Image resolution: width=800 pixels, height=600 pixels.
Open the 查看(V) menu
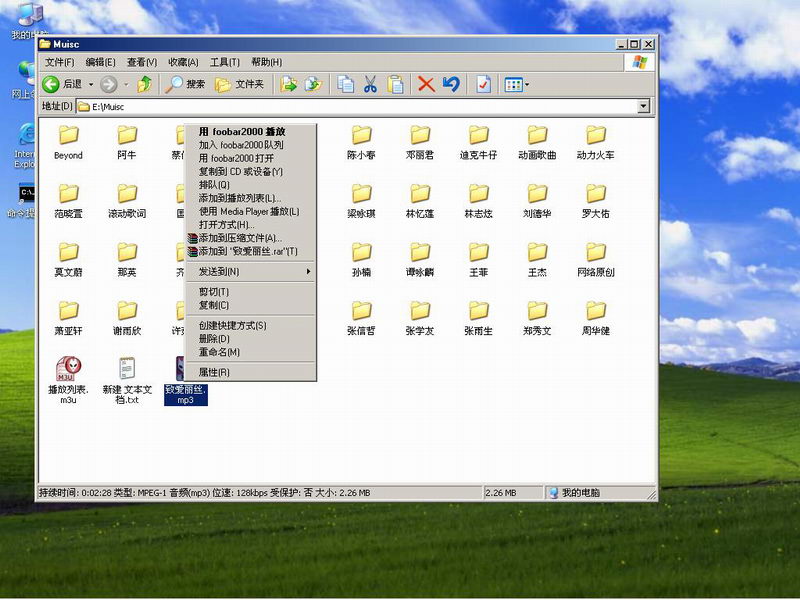pyautogui.click(x=142, y=62)
